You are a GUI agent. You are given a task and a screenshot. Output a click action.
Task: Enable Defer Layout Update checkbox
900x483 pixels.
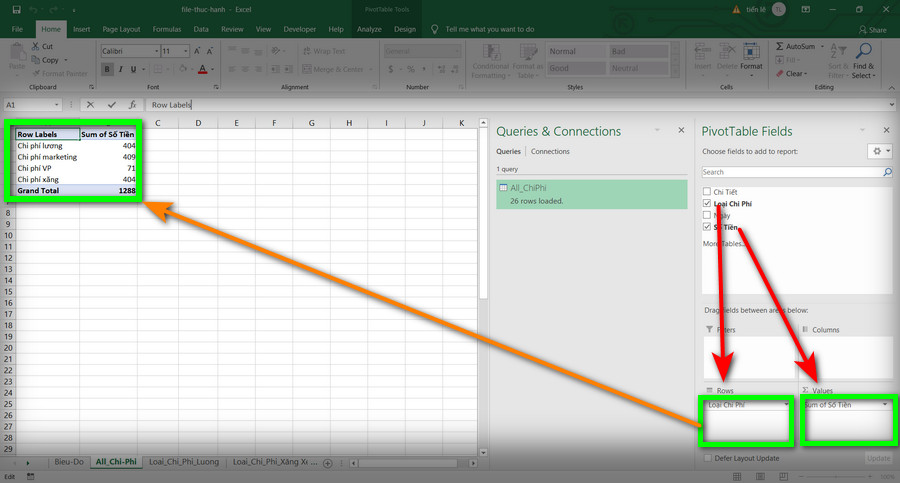(707, 458)
